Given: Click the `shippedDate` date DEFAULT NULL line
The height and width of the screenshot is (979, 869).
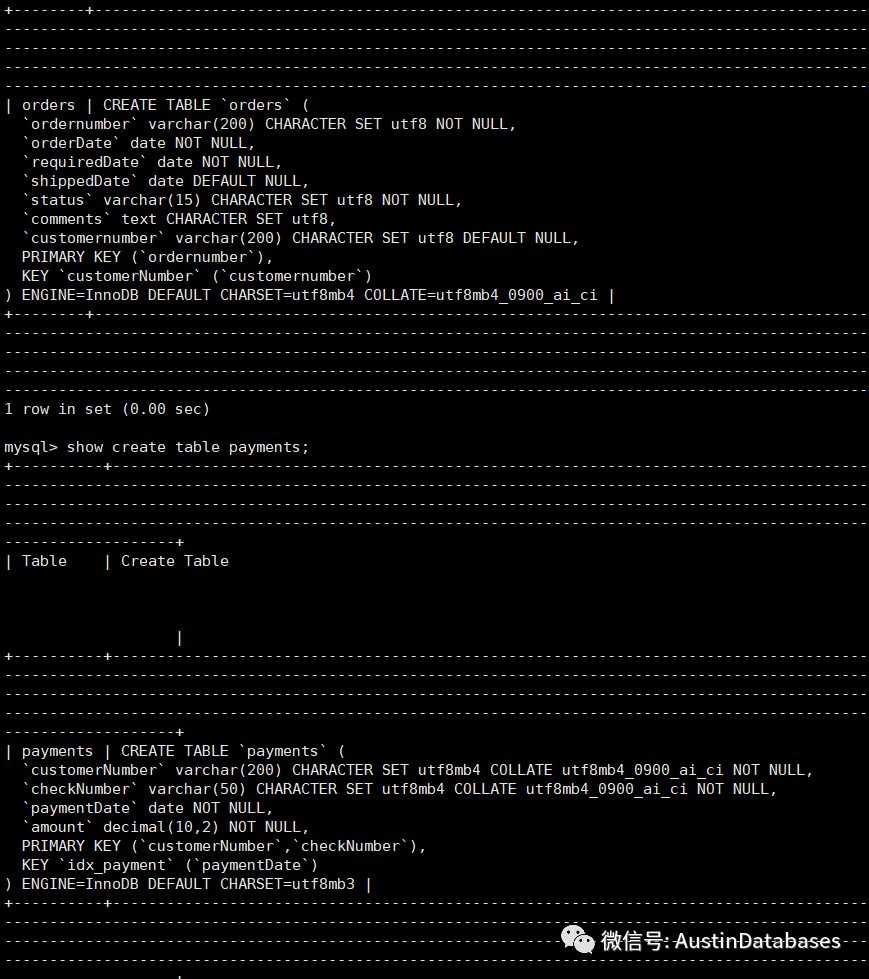Looking at the screenshot, I should (x=165, y=181).
